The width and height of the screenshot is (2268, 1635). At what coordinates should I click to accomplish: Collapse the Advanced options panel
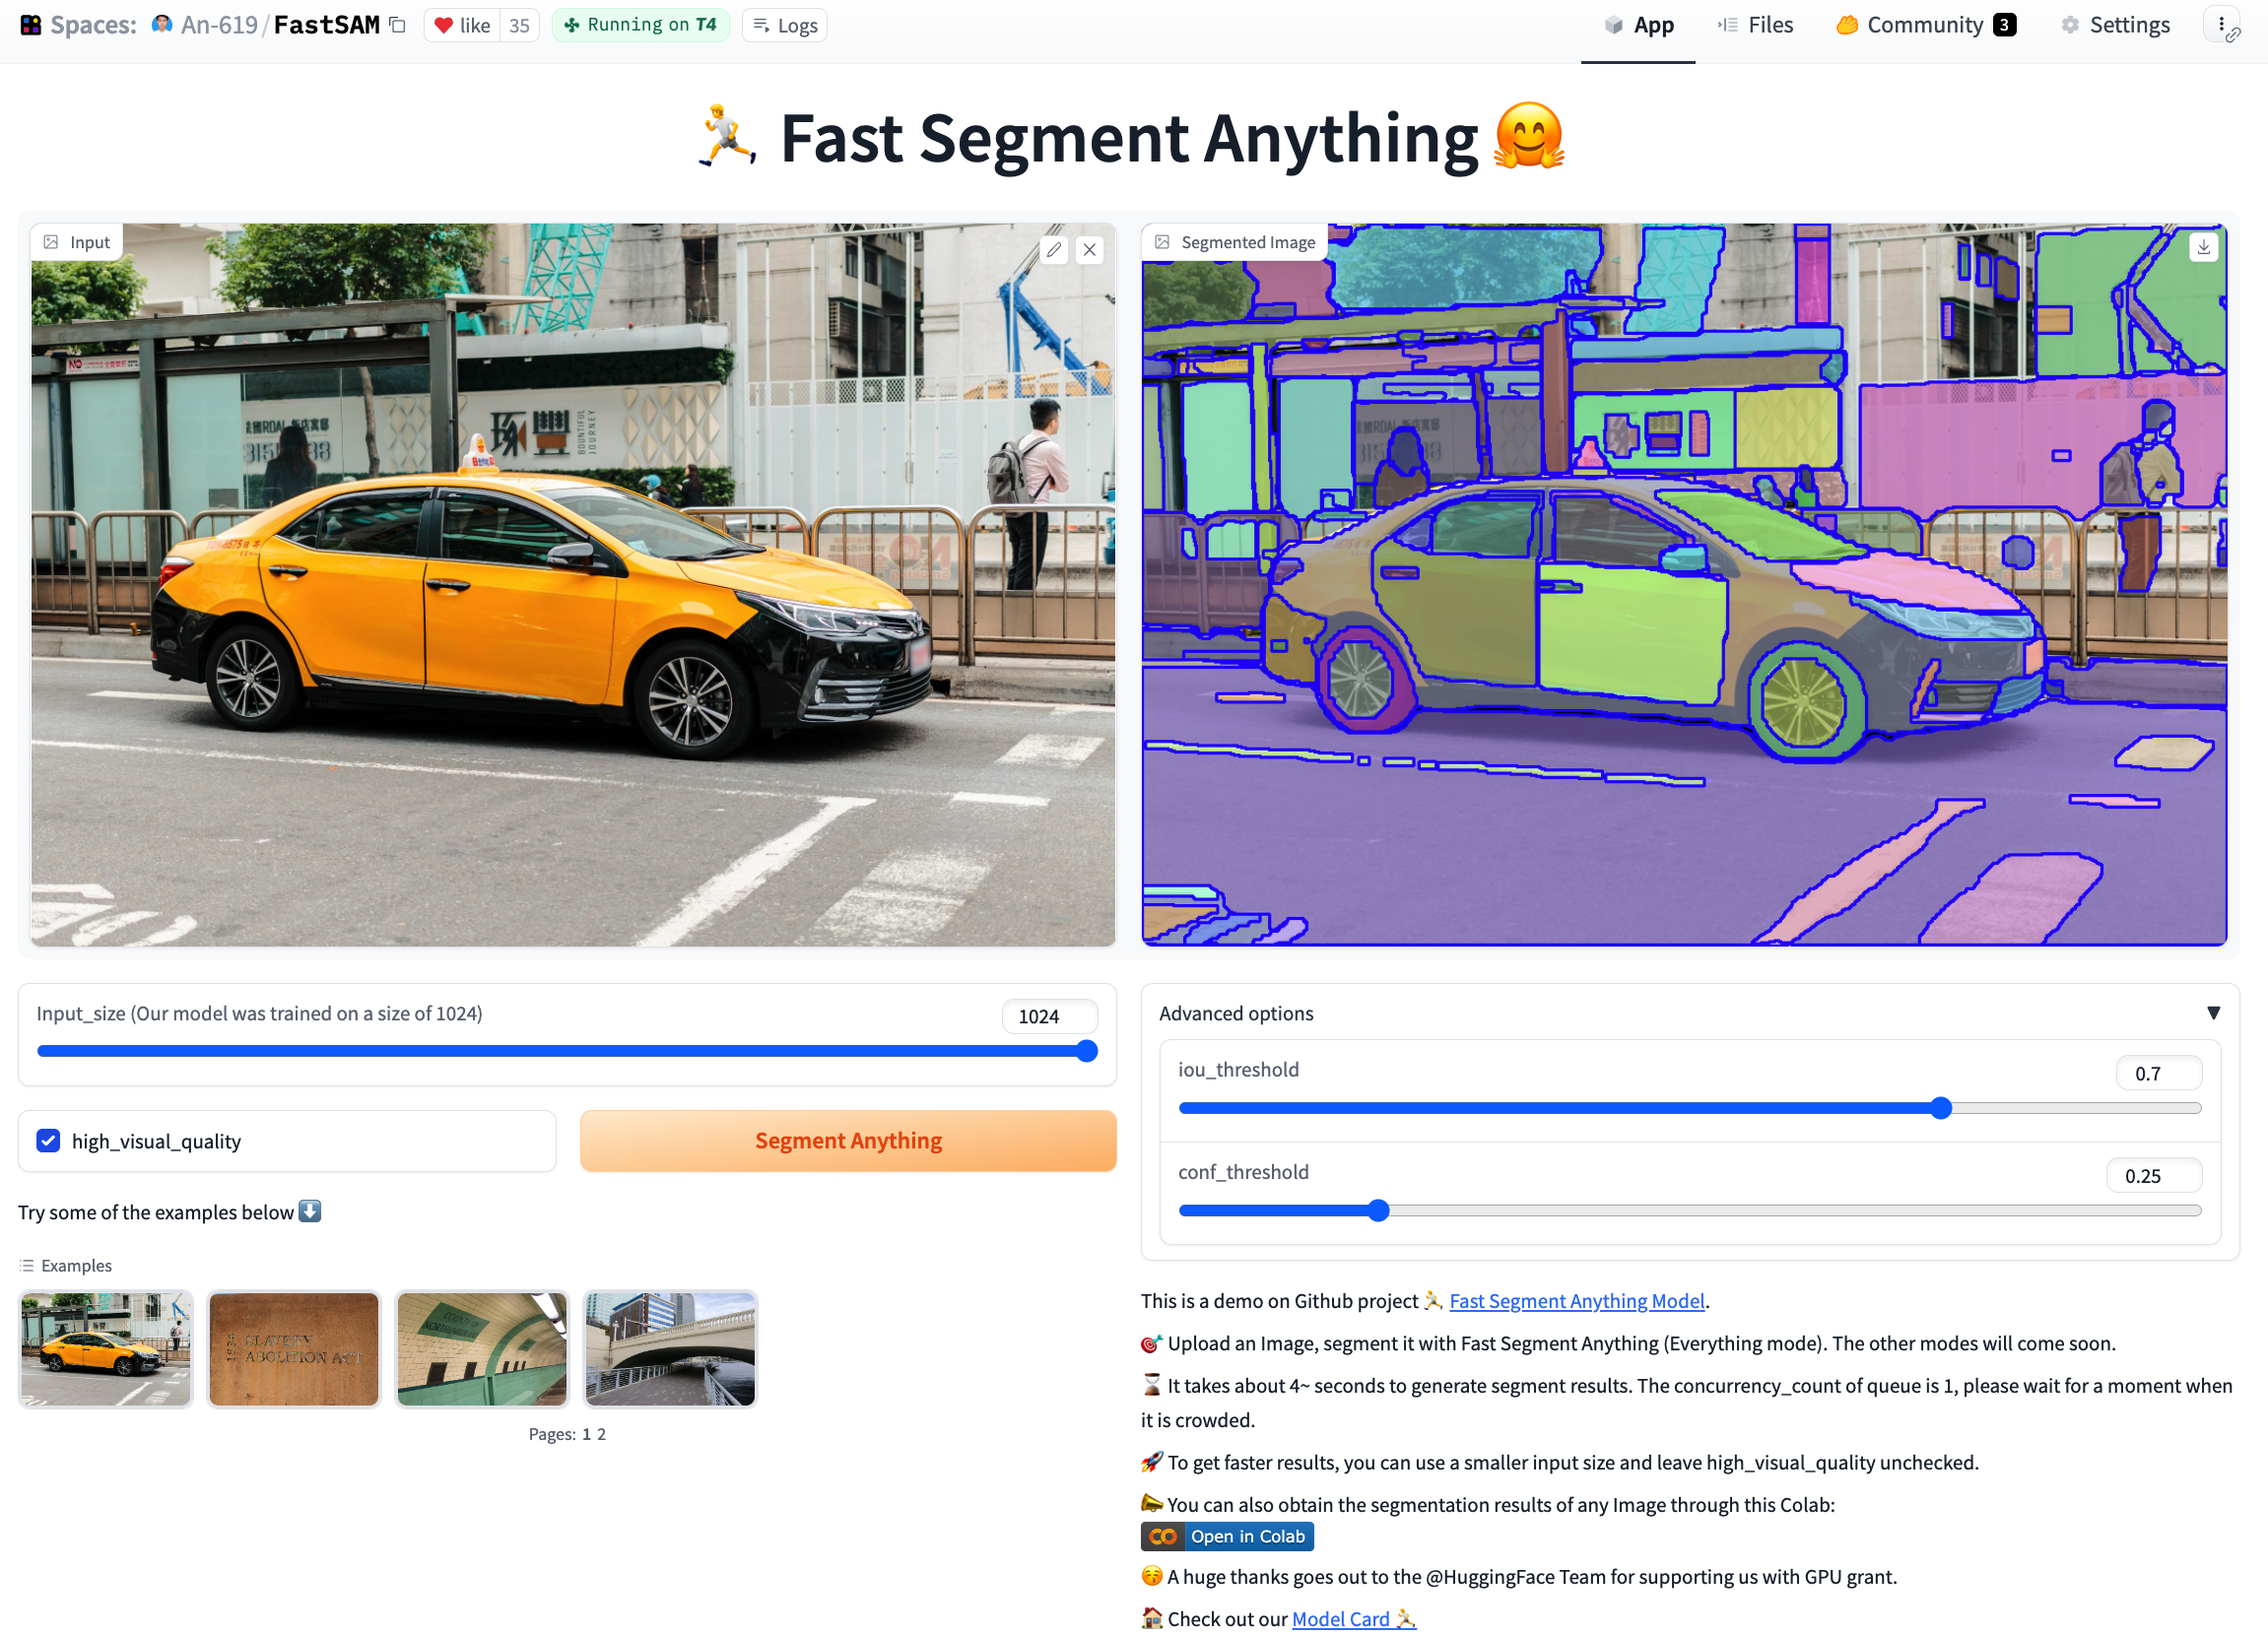(x=2213, y=1013)
